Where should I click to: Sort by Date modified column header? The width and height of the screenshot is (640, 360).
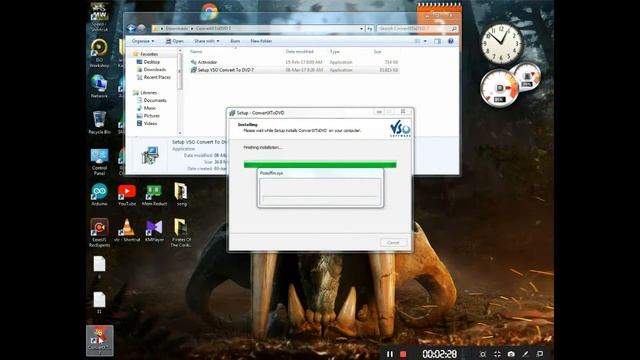click(x=300, y=52)
